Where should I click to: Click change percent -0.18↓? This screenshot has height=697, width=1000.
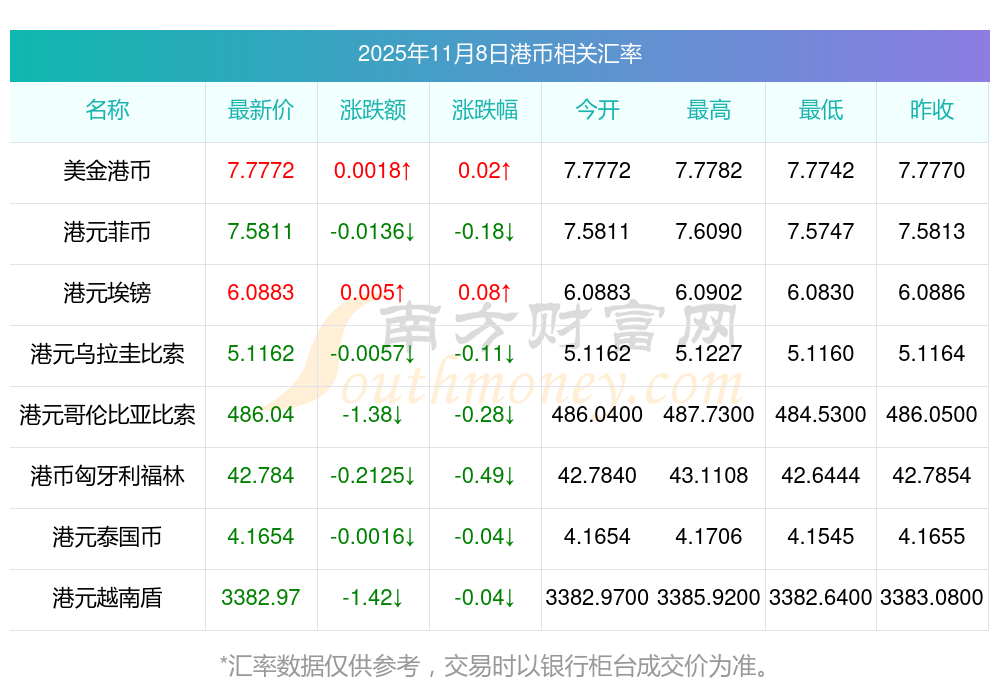coord(485,232)
